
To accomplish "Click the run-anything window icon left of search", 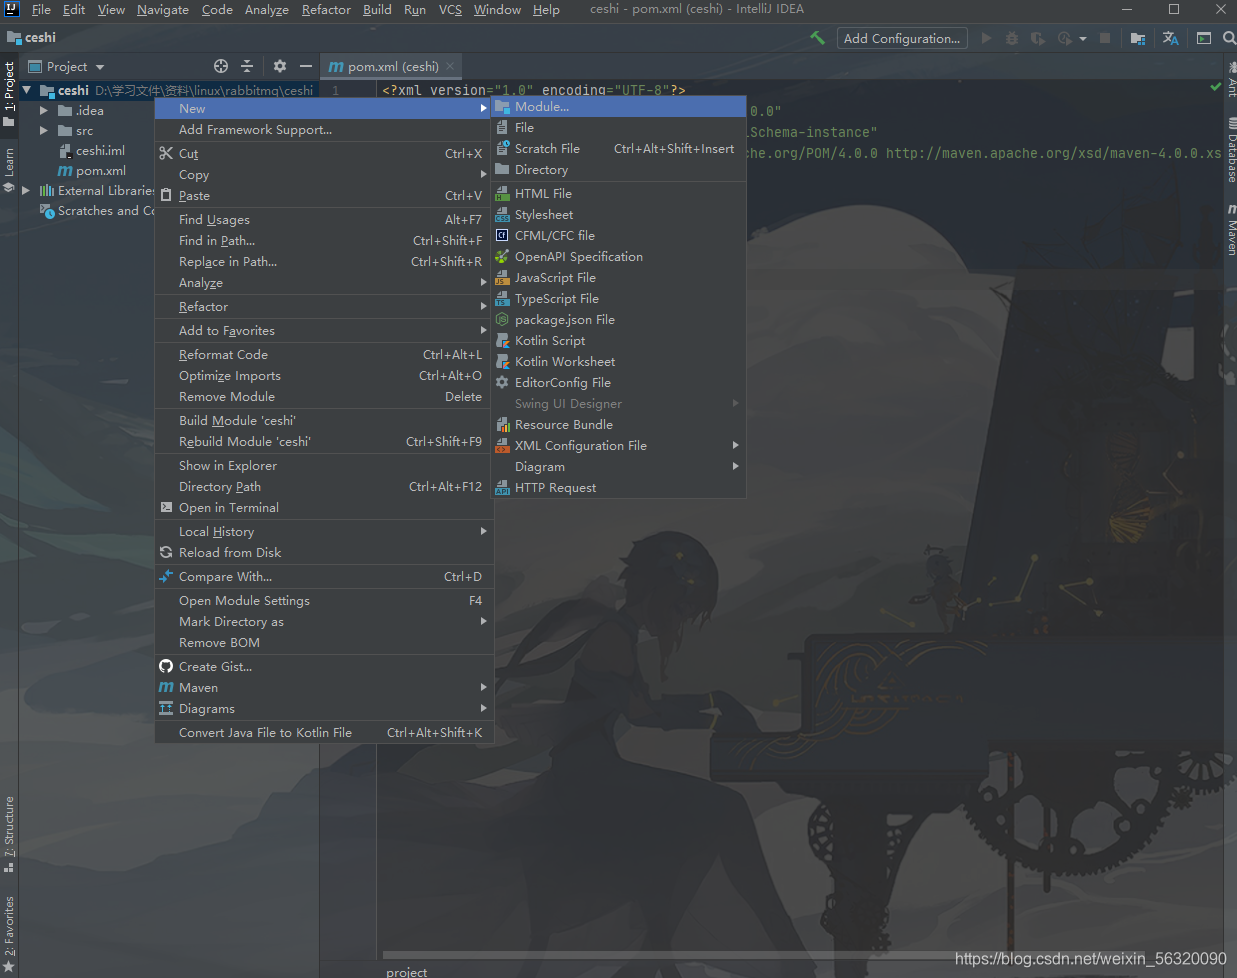I will tap(1204, 38).
